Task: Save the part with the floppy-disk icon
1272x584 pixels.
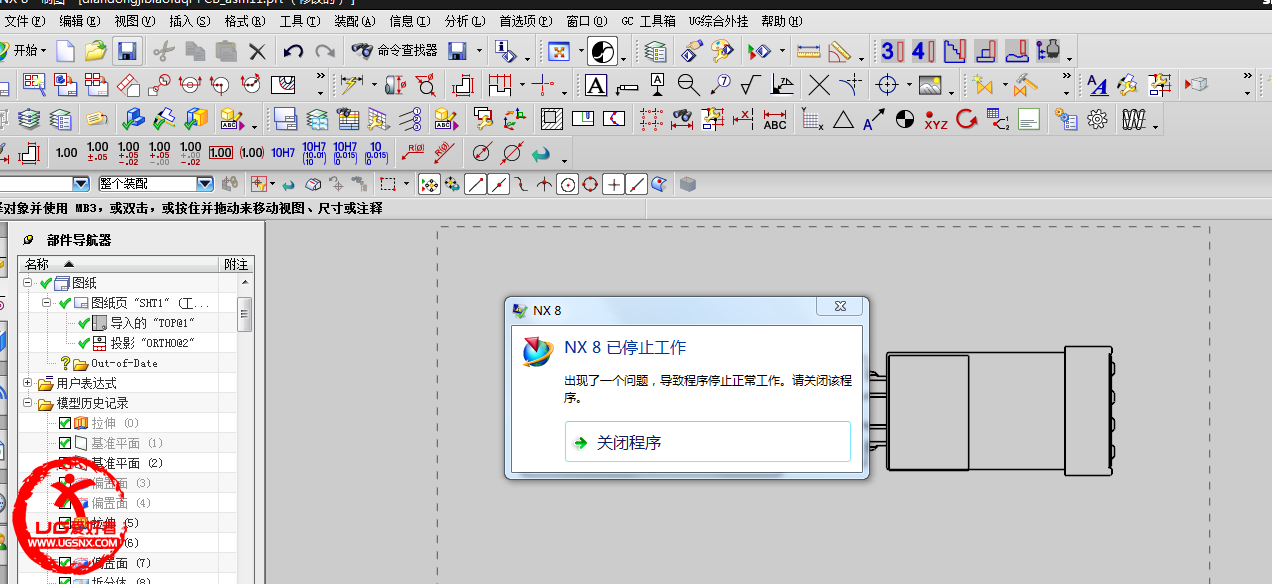Action: (126, 50)
